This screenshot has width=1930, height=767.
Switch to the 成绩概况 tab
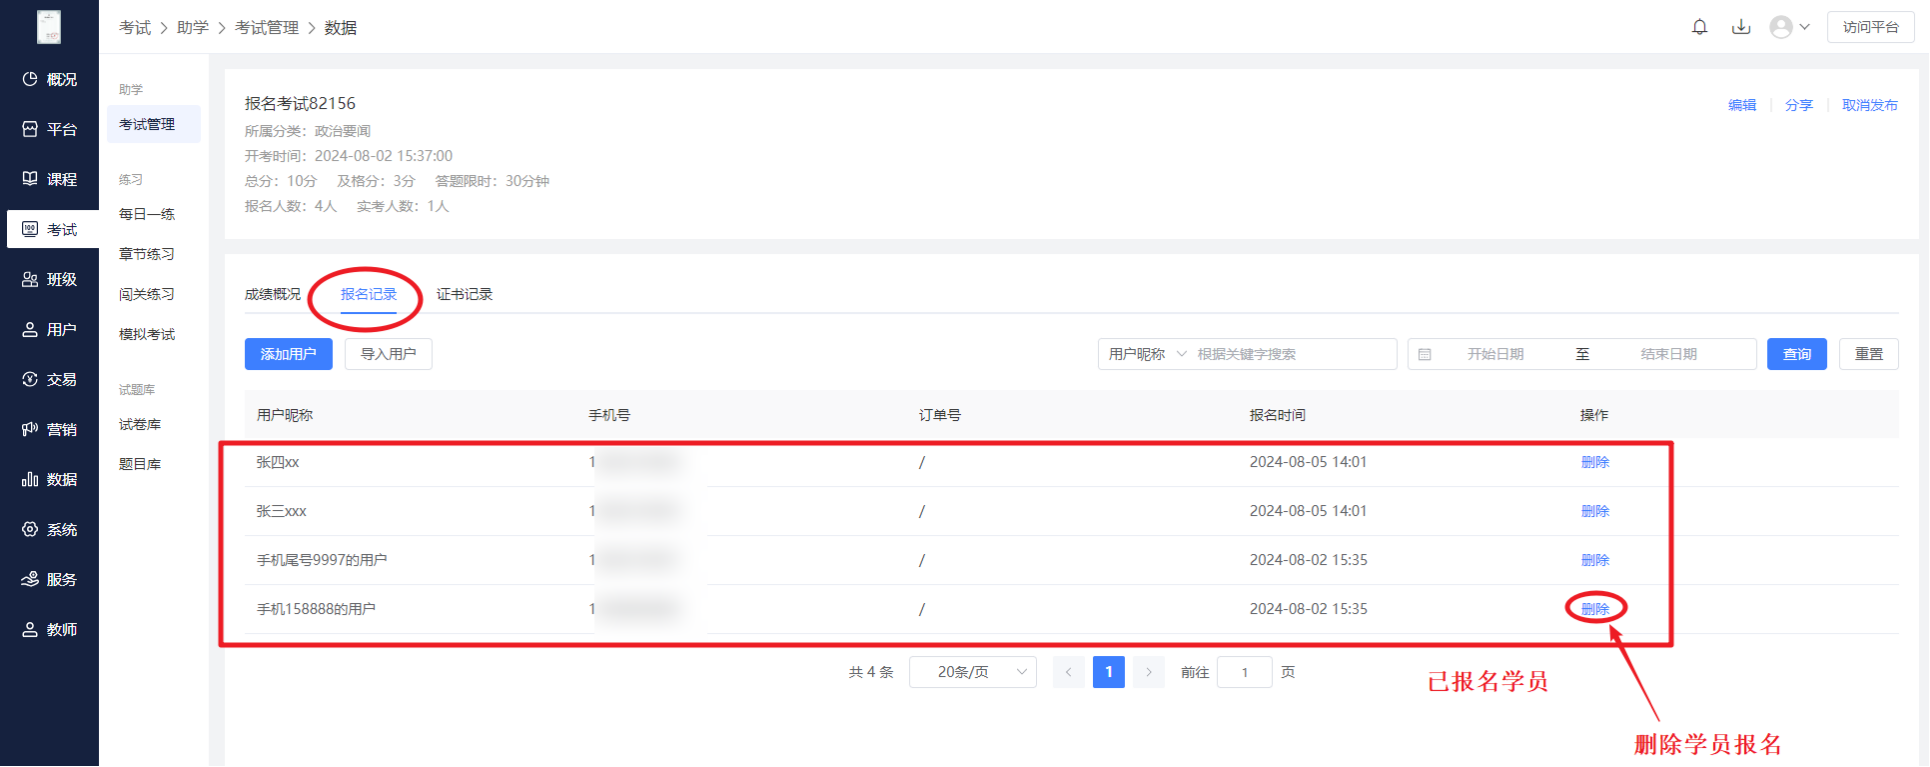click(272, 294)
